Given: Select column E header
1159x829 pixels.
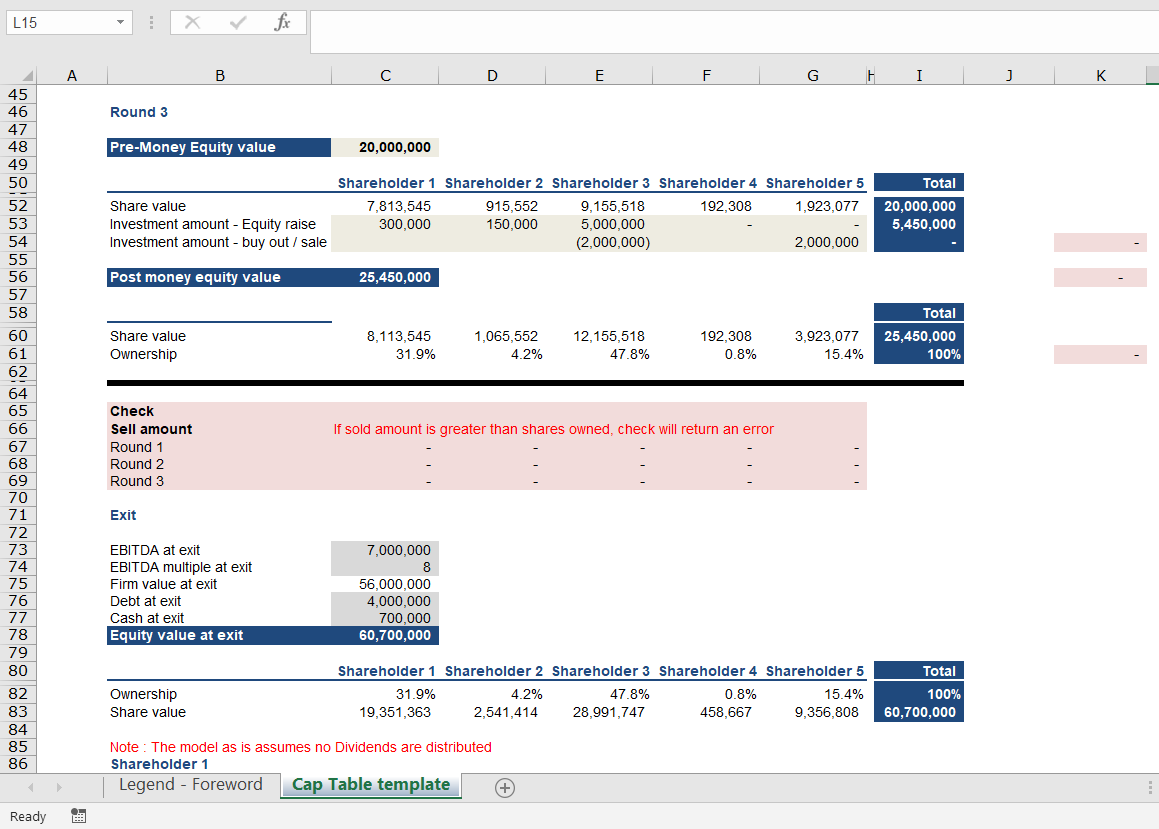Looking at the screenshot, I should (x=599, y=75).
